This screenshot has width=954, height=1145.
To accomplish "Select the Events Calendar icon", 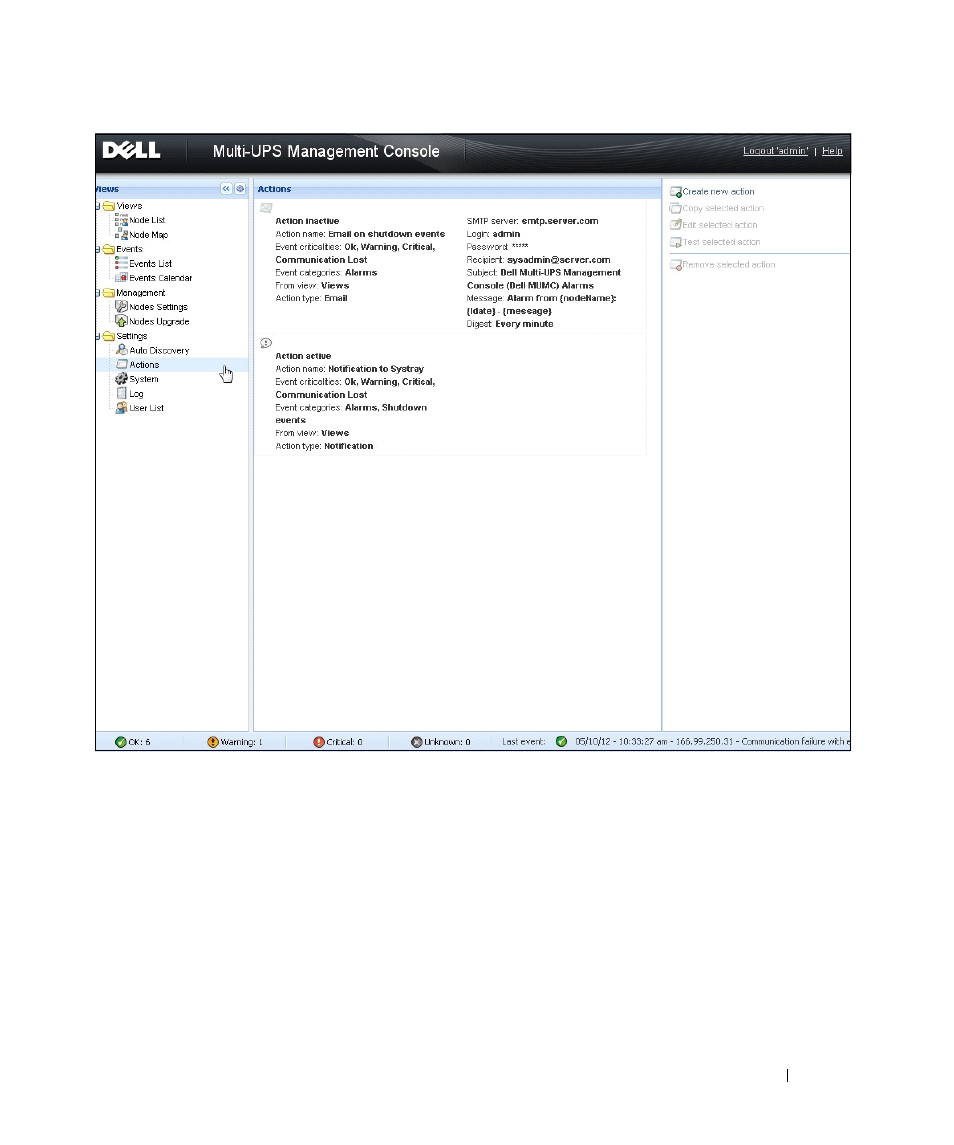I will [121, 277].
